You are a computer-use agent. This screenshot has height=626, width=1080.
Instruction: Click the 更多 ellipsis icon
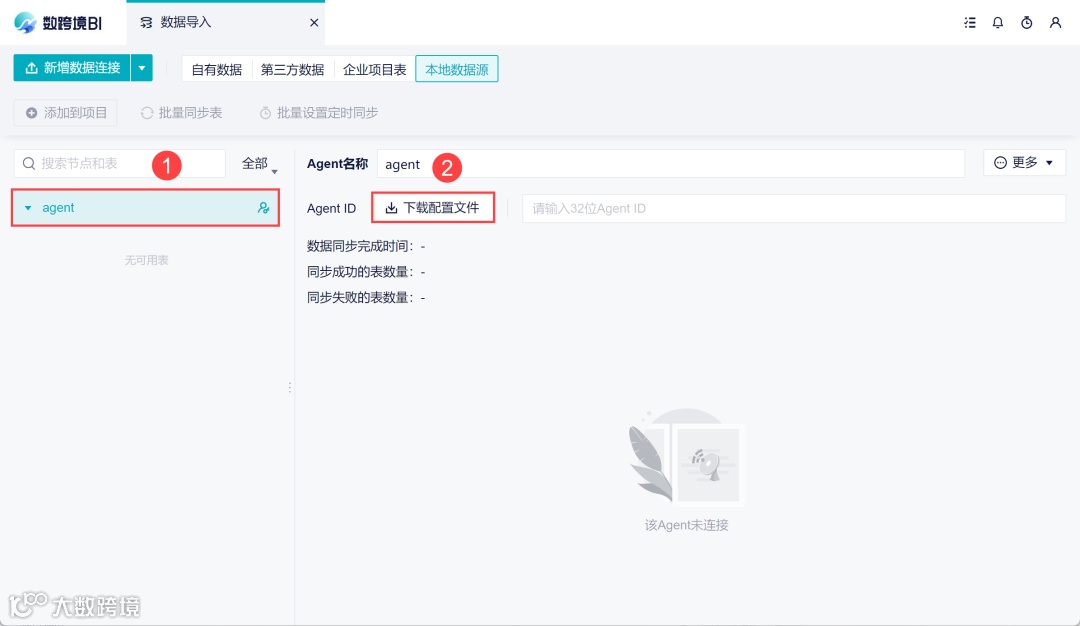999,162
